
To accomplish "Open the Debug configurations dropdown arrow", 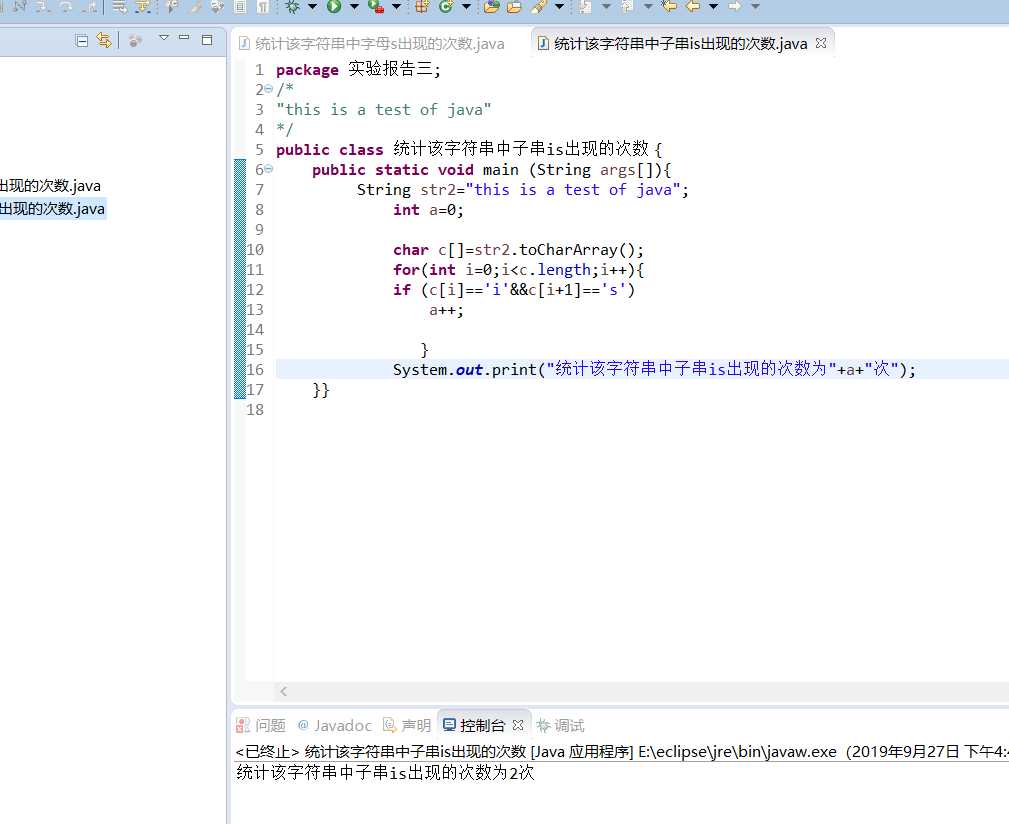I will point(312,6).
